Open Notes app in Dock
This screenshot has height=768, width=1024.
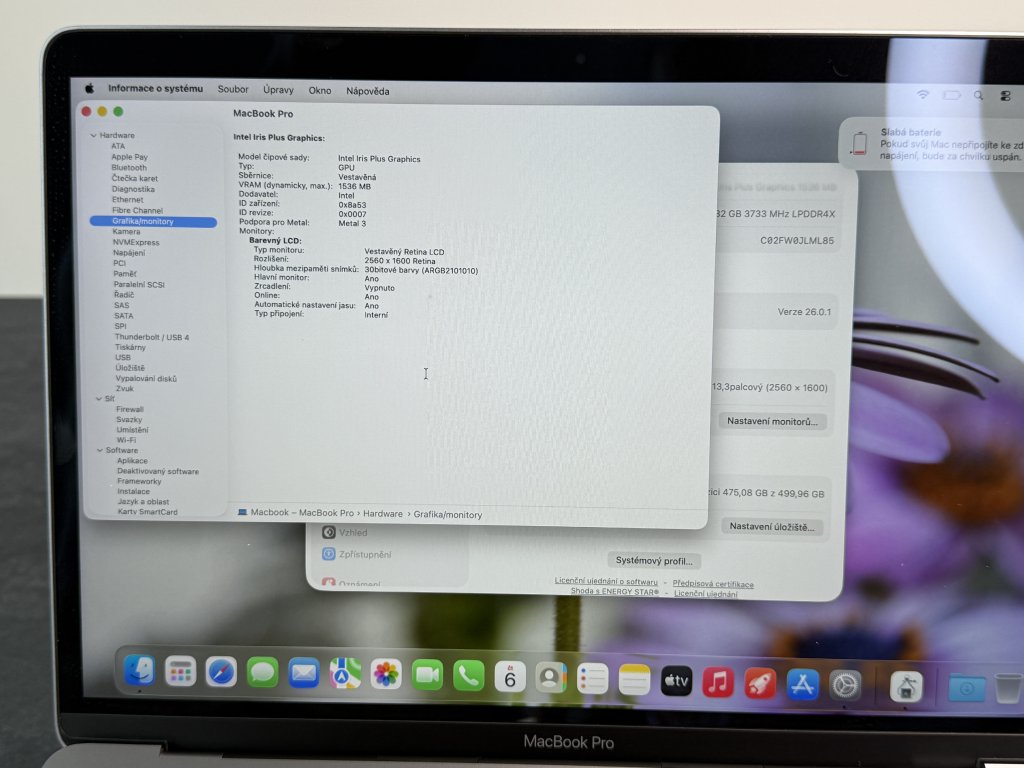pyautogui.click(x=635, y=680)
